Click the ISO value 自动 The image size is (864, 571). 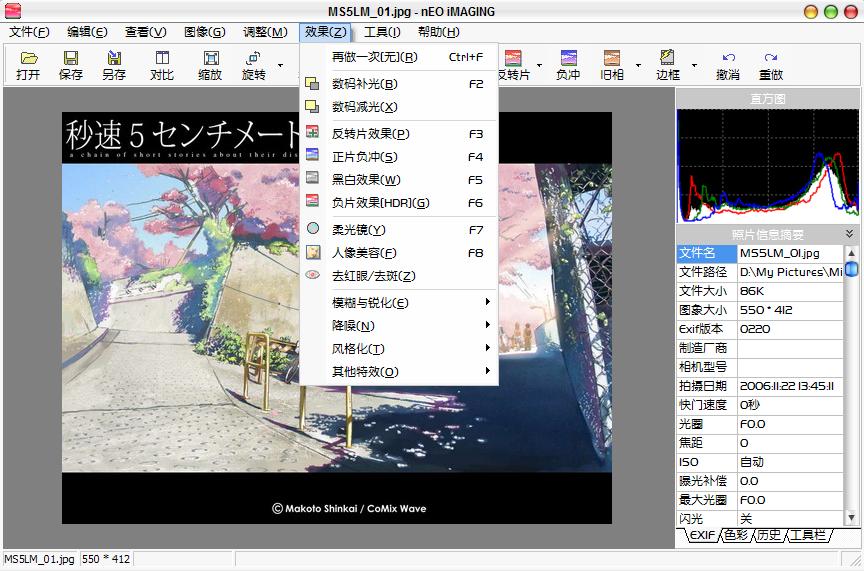pyautogui.click(x=791, y=462)
